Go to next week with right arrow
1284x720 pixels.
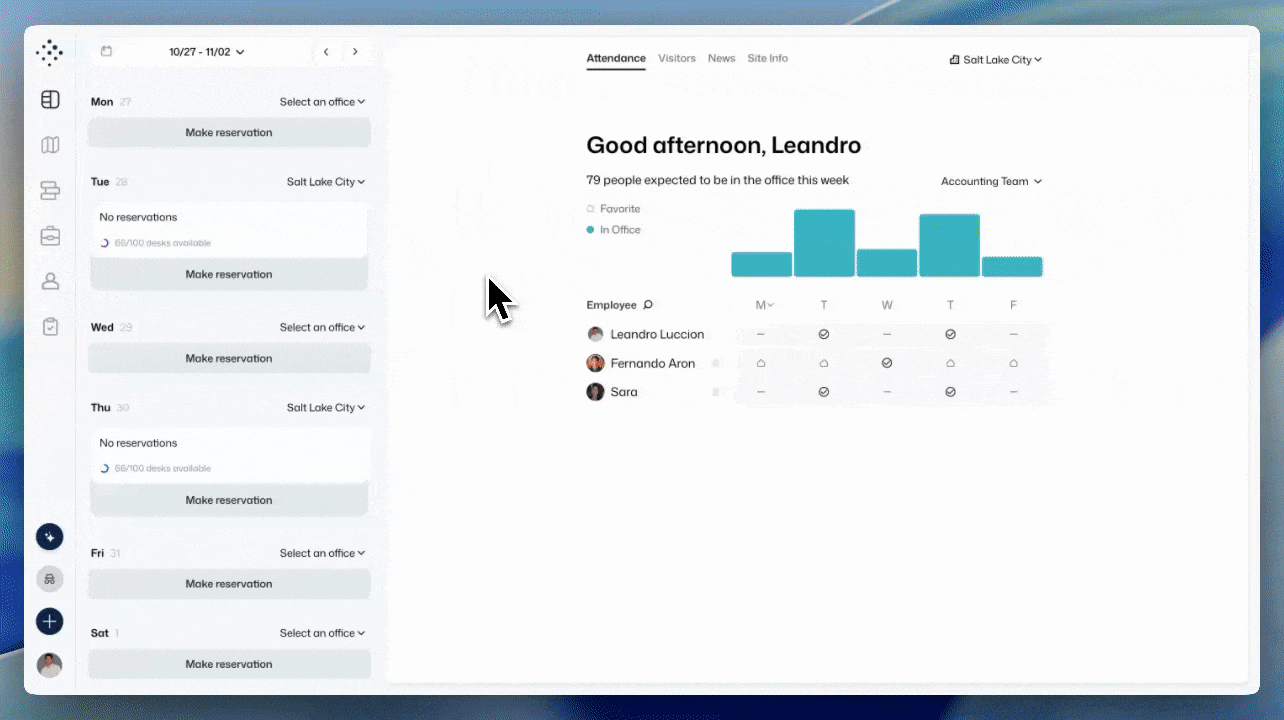[x=355, y=52]
